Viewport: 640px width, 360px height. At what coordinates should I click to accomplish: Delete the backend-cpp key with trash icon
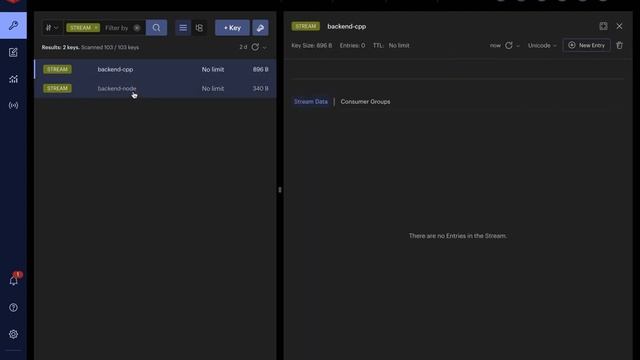[620, 45]
